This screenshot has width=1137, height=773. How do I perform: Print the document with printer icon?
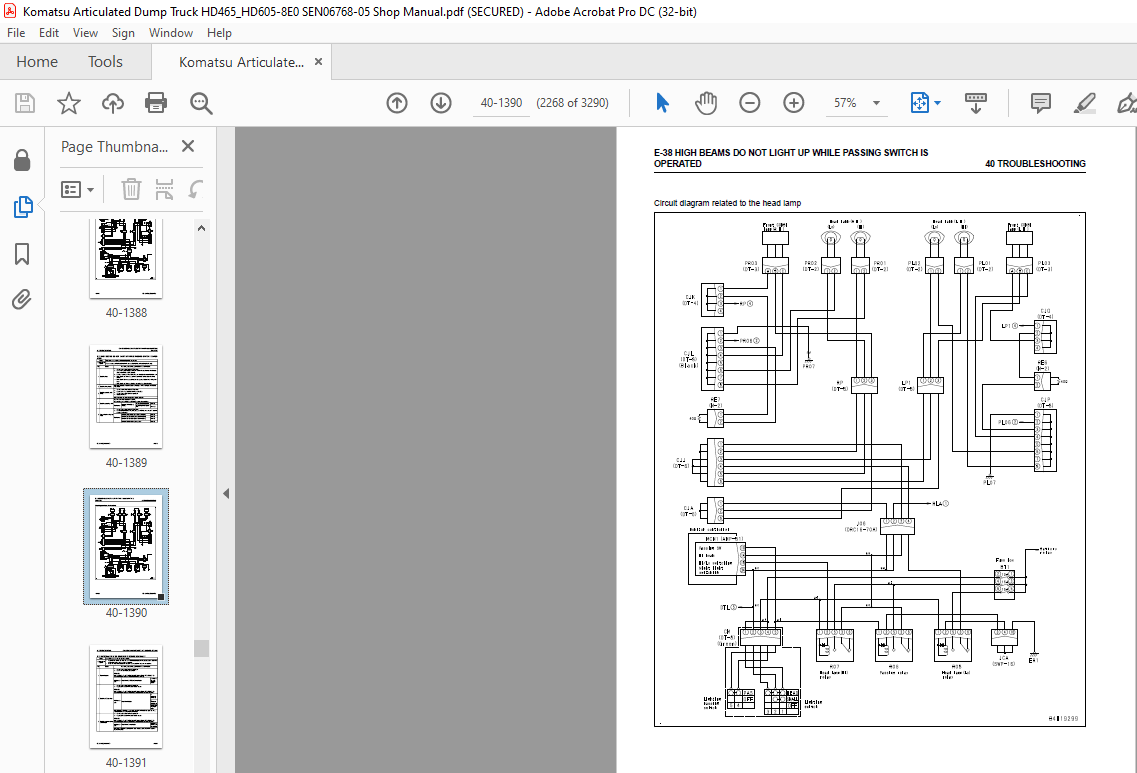[156, 103]
